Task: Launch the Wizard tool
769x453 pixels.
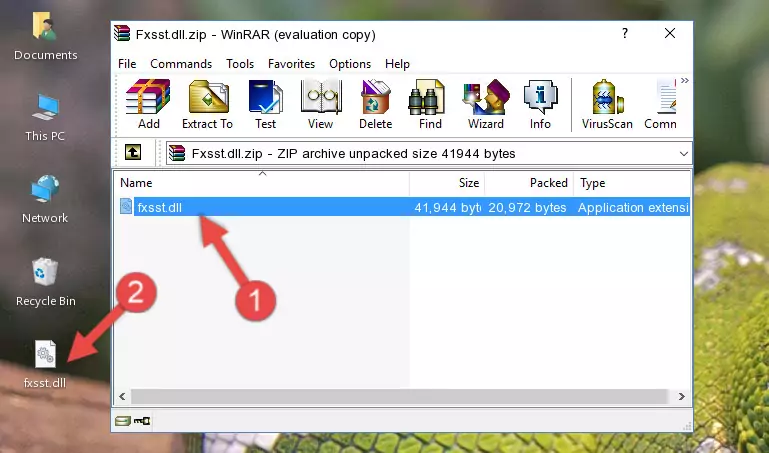Action: 486,104
